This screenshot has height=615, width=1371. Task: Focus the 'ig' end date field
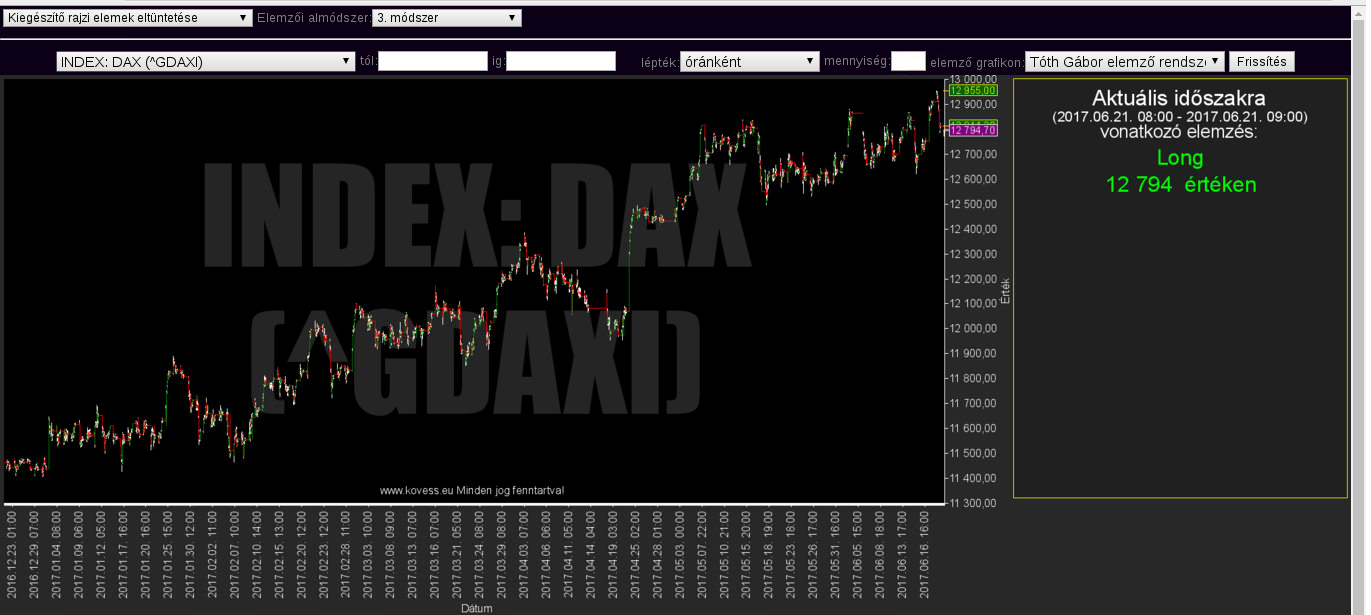coord(560,62)
